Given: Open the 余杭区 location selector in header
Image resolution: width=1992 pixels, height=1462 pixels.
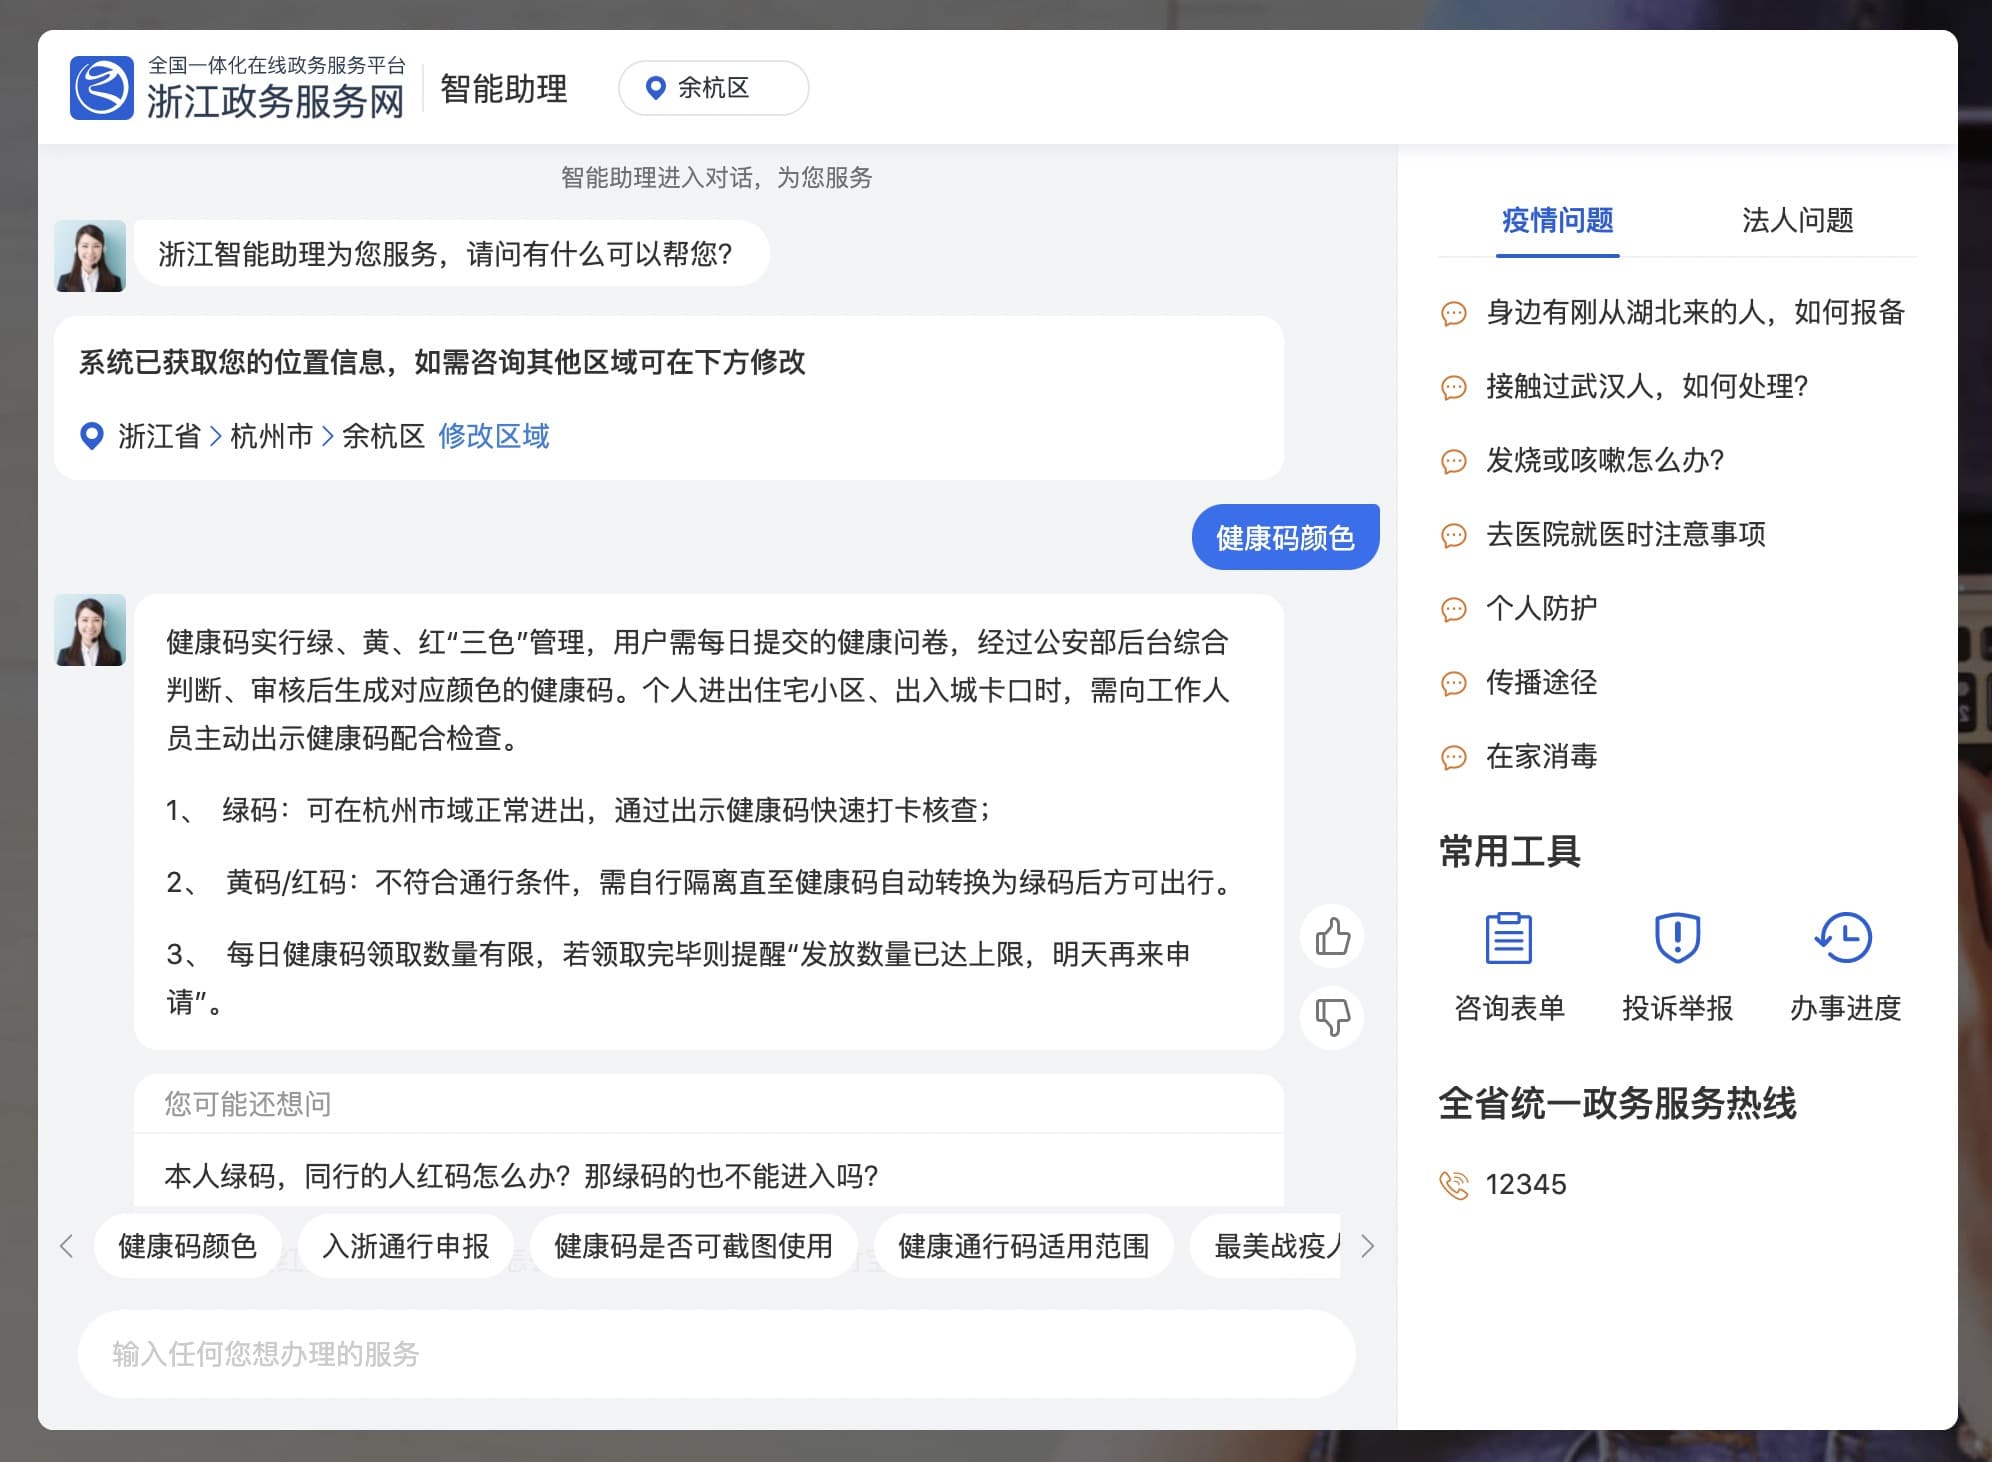Looking at the screenshot, I should coord(713,88).
